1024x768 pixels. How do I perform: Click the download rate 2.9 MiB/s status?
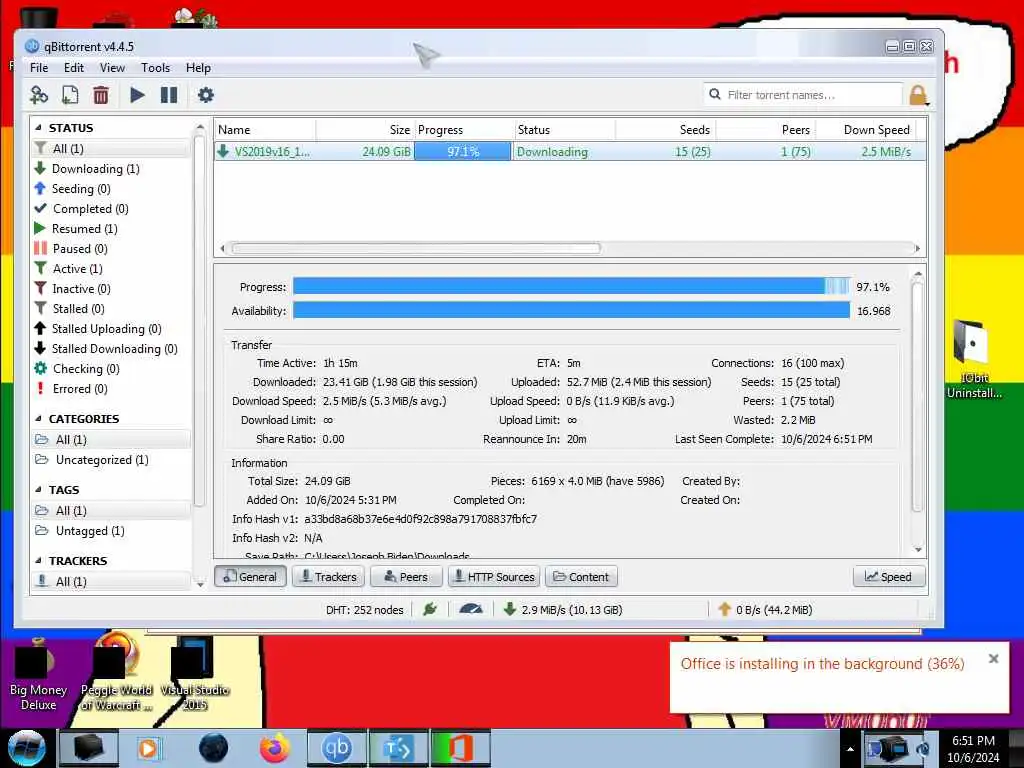tap(563, 610)
